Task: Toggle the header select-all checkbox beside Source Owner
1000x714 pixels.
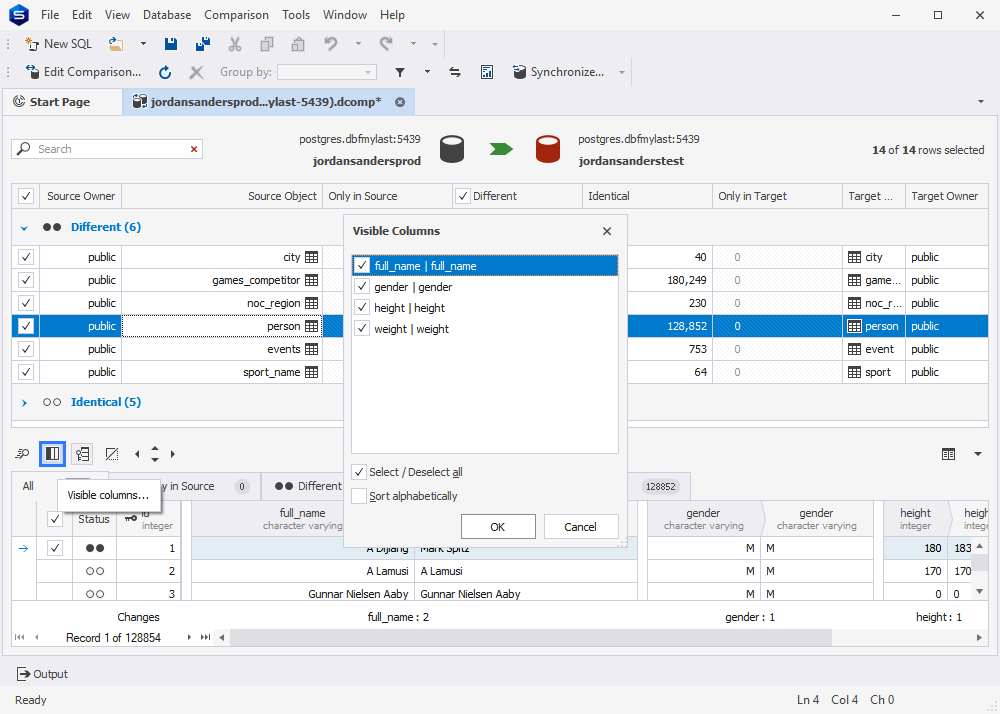Action: coord(26,196)
